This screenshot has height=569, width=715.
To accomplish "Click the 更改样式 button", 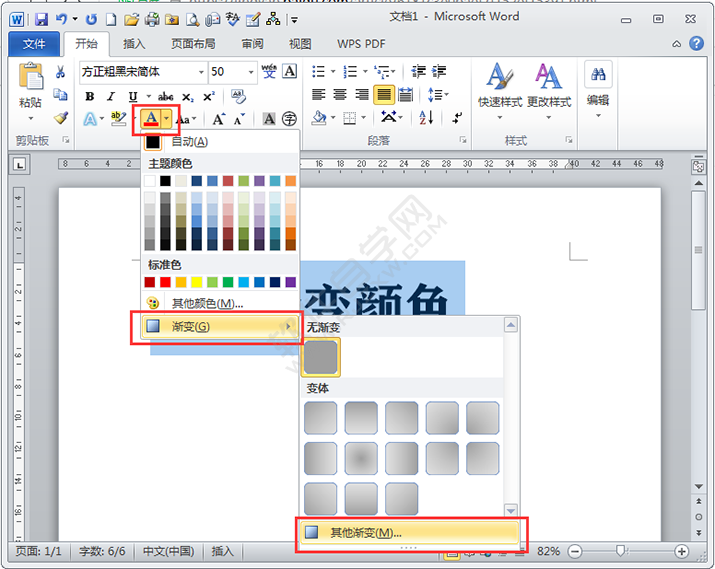I will [x=549, y=91].
